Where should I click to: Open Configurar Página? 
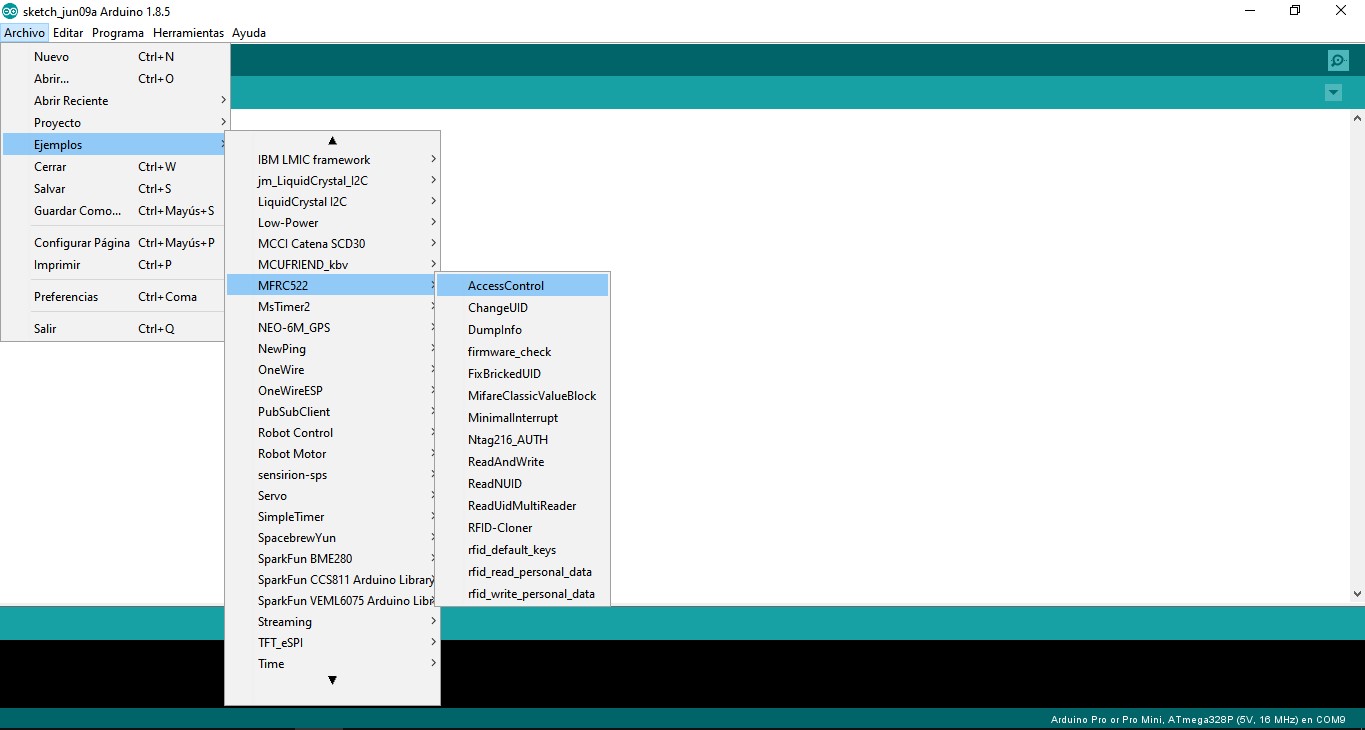[x=115, y=243]
